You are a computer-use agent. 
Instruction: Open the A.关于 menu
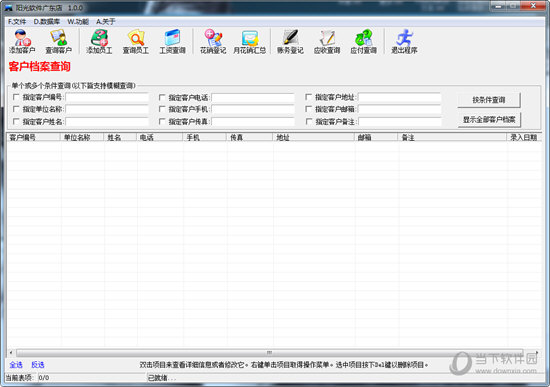pos(106,22)
